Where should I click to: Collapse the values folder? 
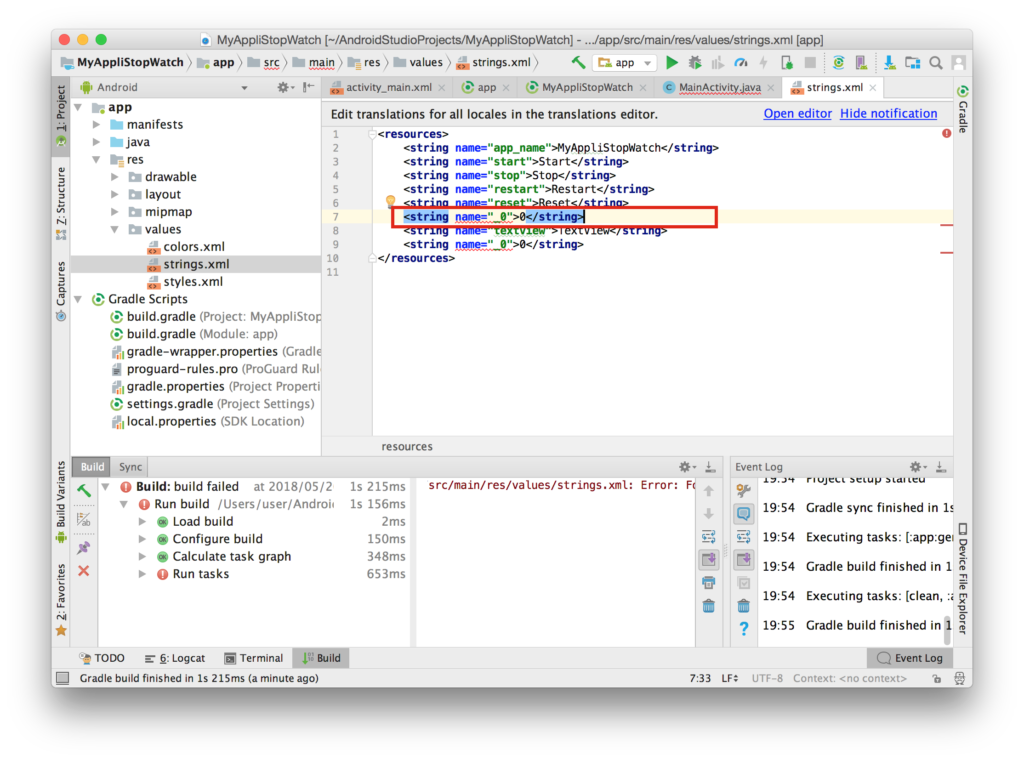pyautogui.click(x=115, y=229)
